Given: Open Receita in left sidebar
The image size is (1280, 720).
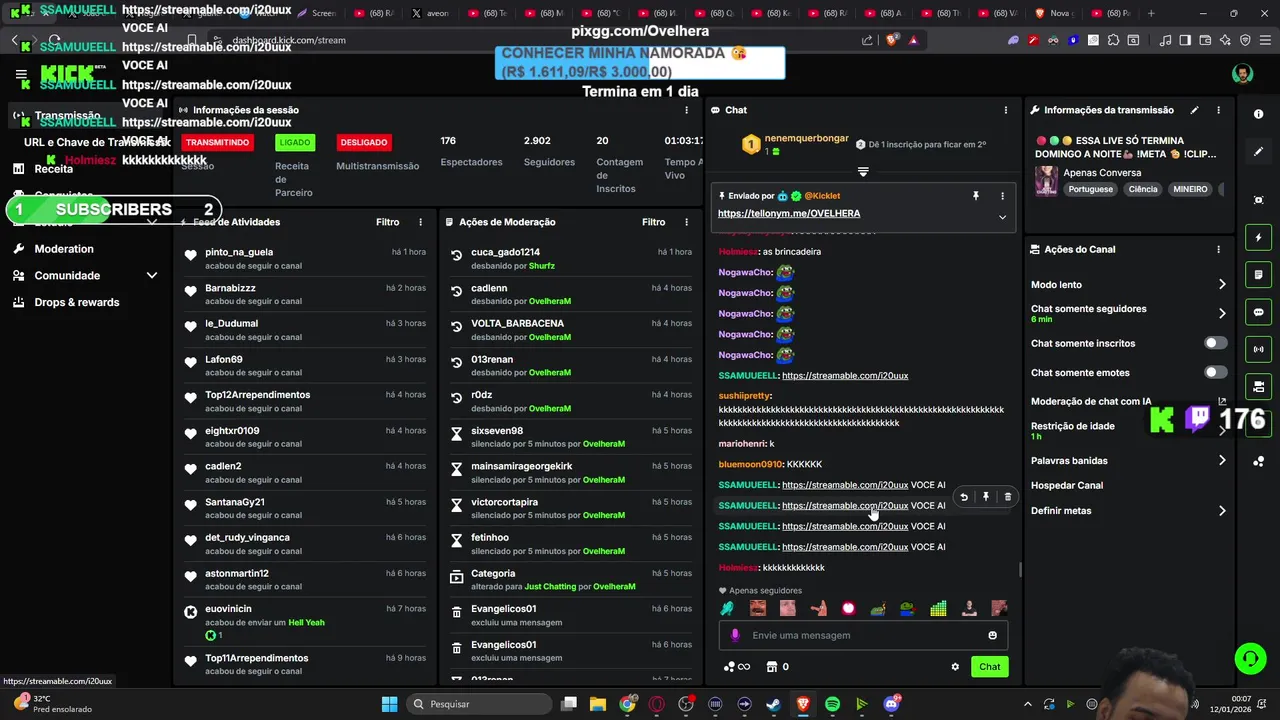Looking at the screenshot, I should tap(54, 169).
